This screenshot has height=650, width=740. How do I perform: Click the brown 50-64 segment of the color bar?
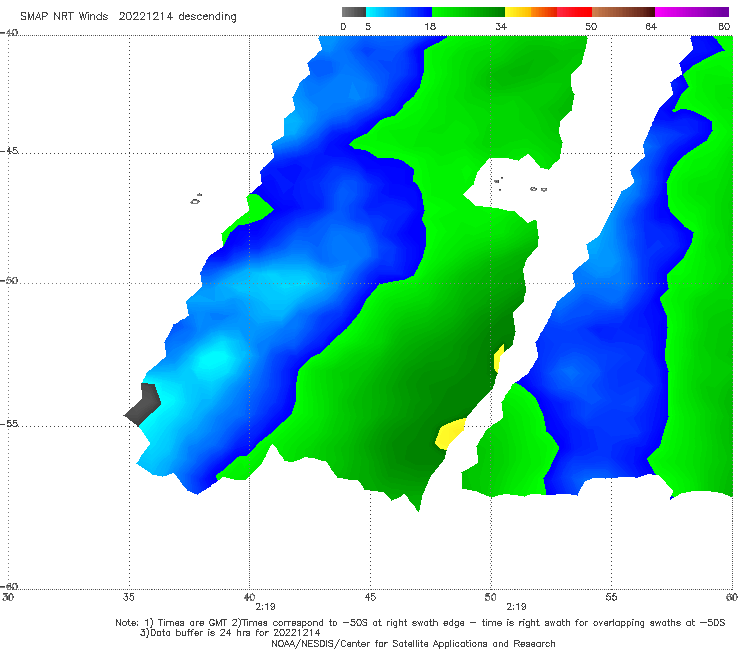click(623, 12)
